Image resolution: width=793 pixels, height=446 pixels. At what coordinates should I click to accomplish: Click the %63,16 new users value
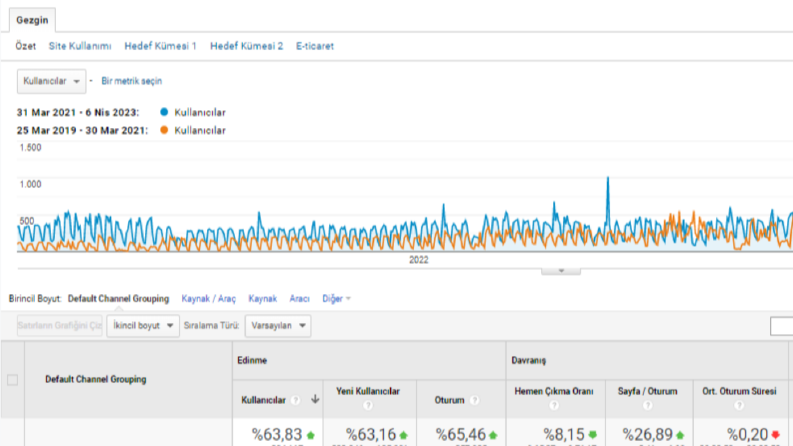371,434
